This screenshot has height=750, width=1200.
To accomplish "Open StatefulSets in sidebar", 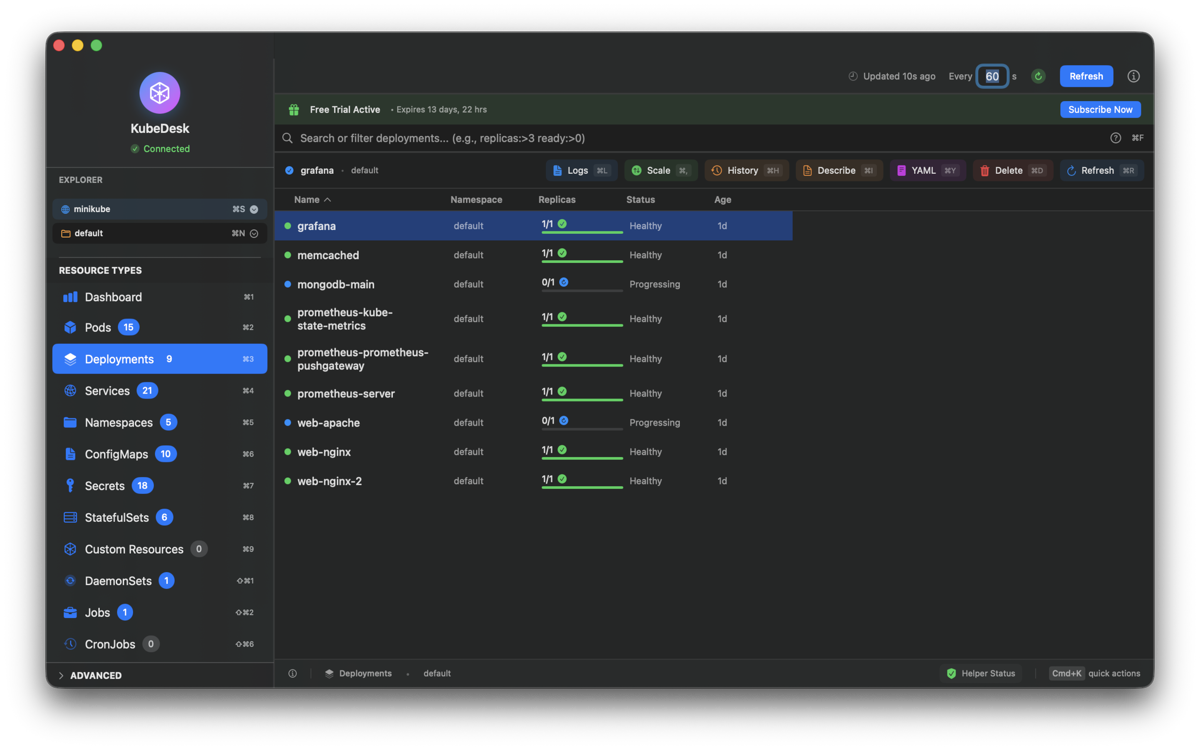I will [116, 518].
